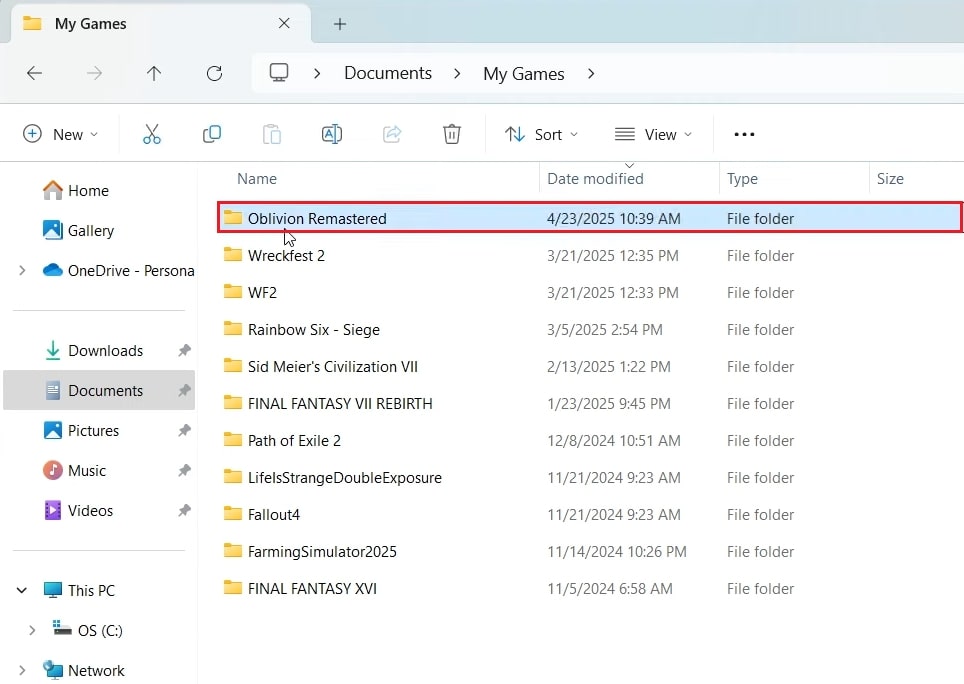
Task: Select the My Games tab
Action: [161, 23]
